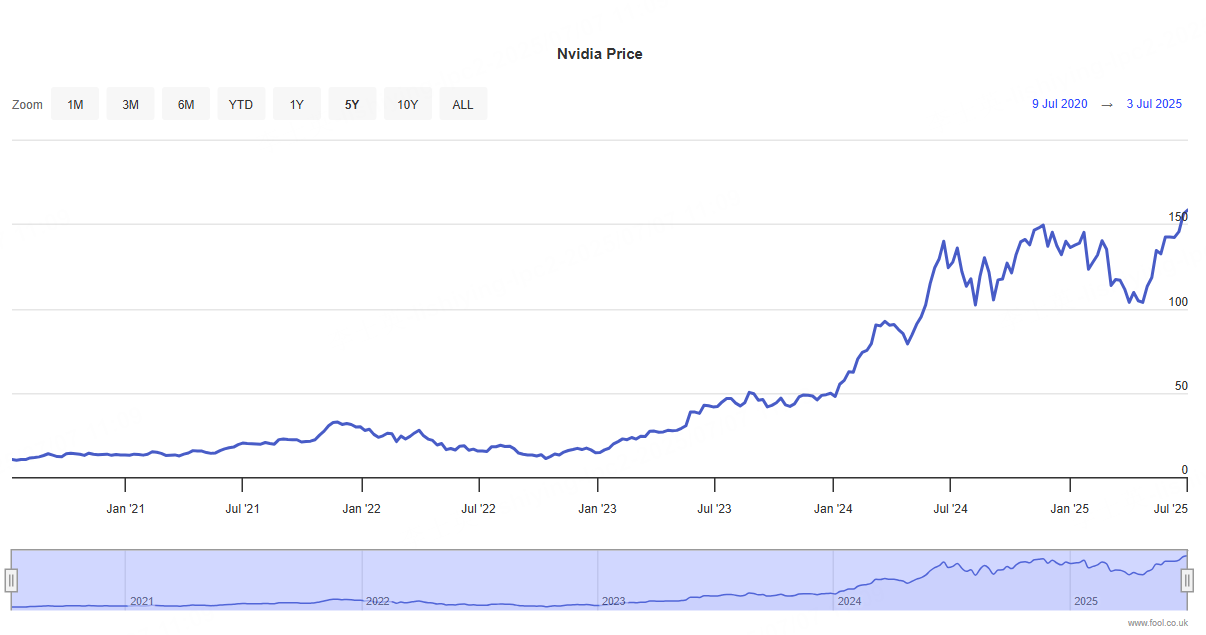Select the 1M zoom range
The image size is (1206, 635).
point(75,104)
